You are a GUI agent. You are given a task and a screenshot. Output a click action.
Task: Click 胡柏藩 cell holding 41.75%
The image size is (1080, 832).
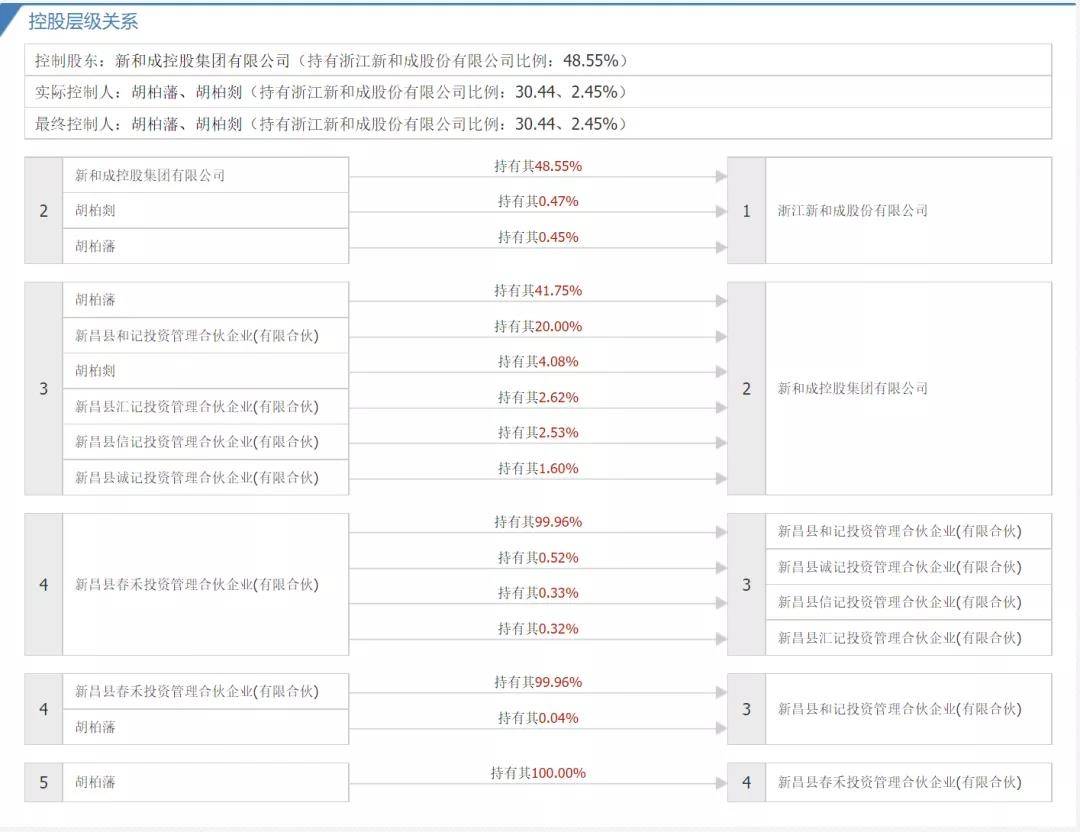205,300
